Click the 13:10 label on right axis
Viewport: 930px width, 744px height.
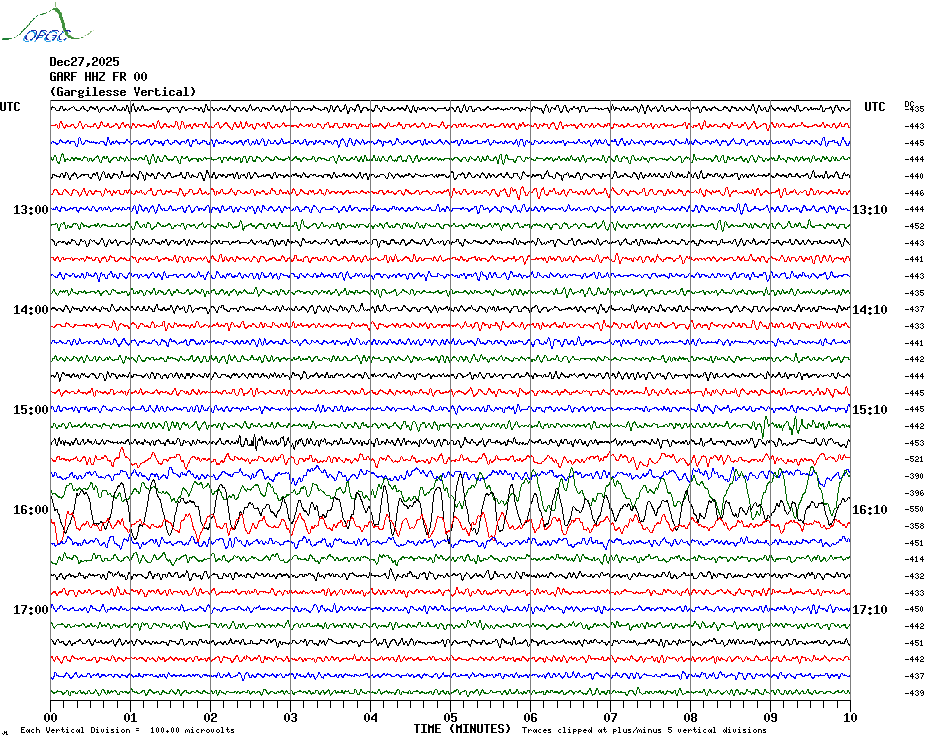869,210
